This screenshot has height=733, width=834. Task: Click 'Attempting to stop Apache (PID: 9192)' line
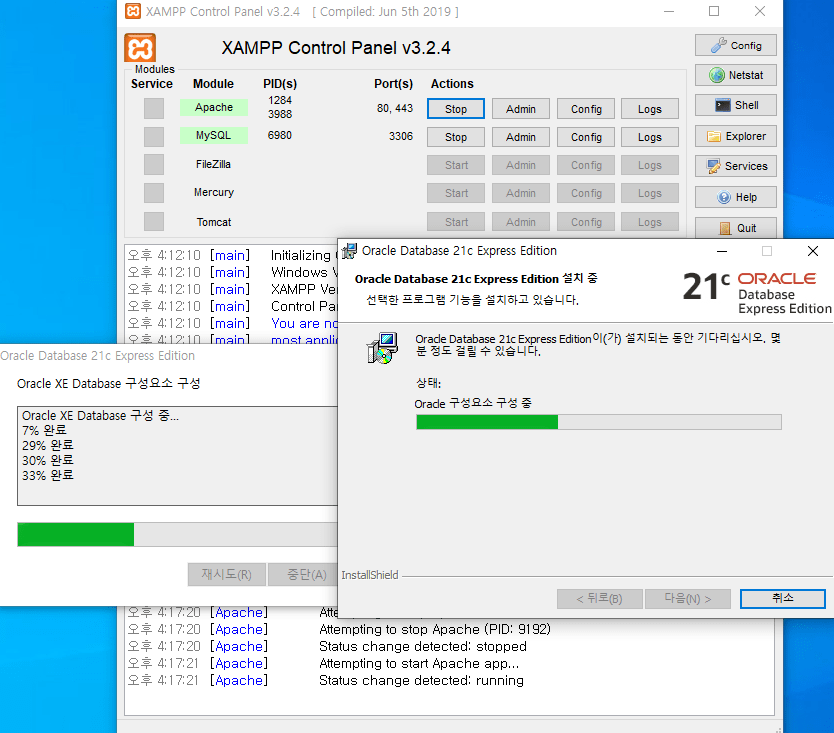point(435,629)
